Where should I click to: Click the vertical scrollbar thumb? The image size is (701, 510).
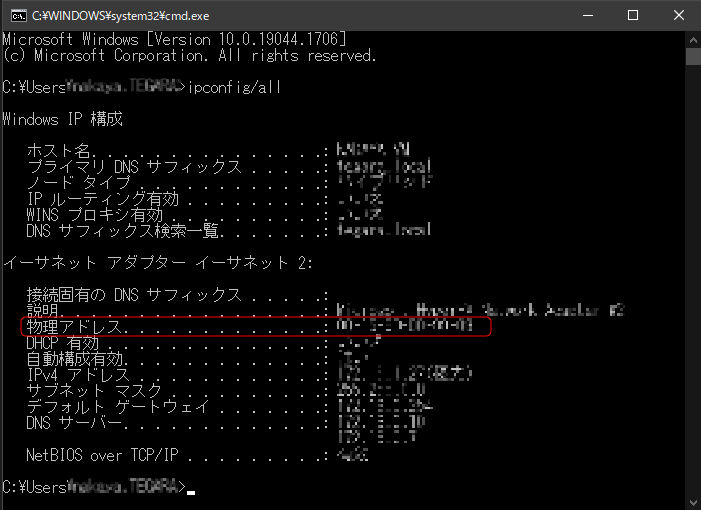[692, 56]
